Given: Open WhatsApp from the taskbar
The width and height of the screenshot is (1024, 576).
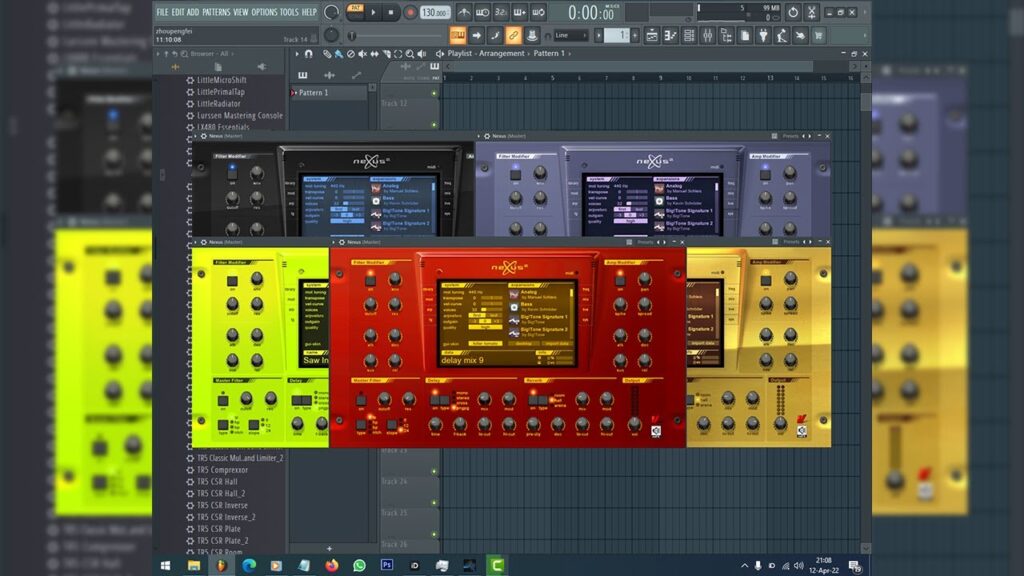Looking at the screenshot, I should tap(359, 565).
